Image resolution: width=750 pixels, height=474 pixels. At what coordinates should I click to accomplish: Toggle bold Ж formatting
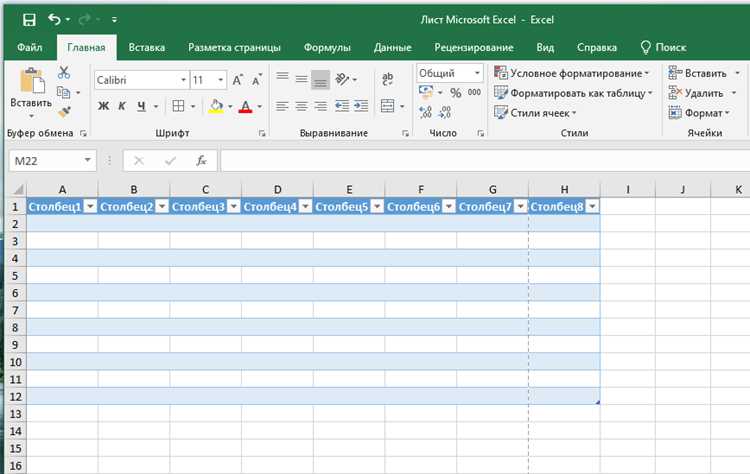[x=103, y=106]
